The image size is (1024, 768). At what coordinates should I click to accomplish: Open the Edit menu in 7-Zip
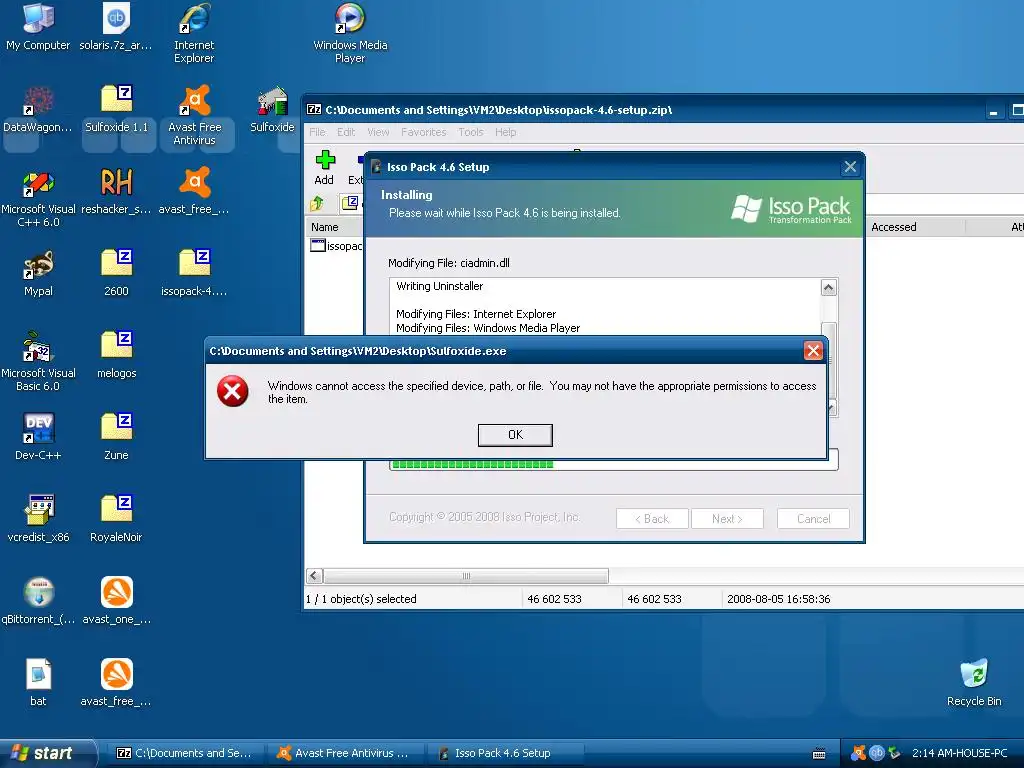tap(346, 132)
